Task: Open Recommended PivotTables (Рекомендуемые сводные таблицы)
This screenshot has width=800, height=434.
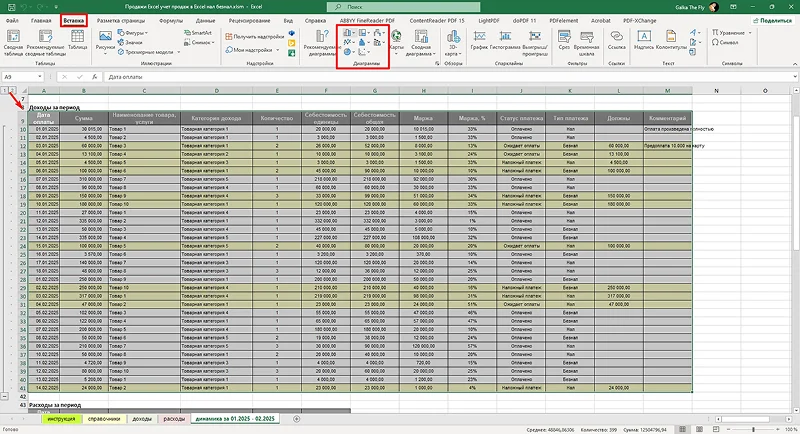Action: pyautogui.click(x=45, y=43)
